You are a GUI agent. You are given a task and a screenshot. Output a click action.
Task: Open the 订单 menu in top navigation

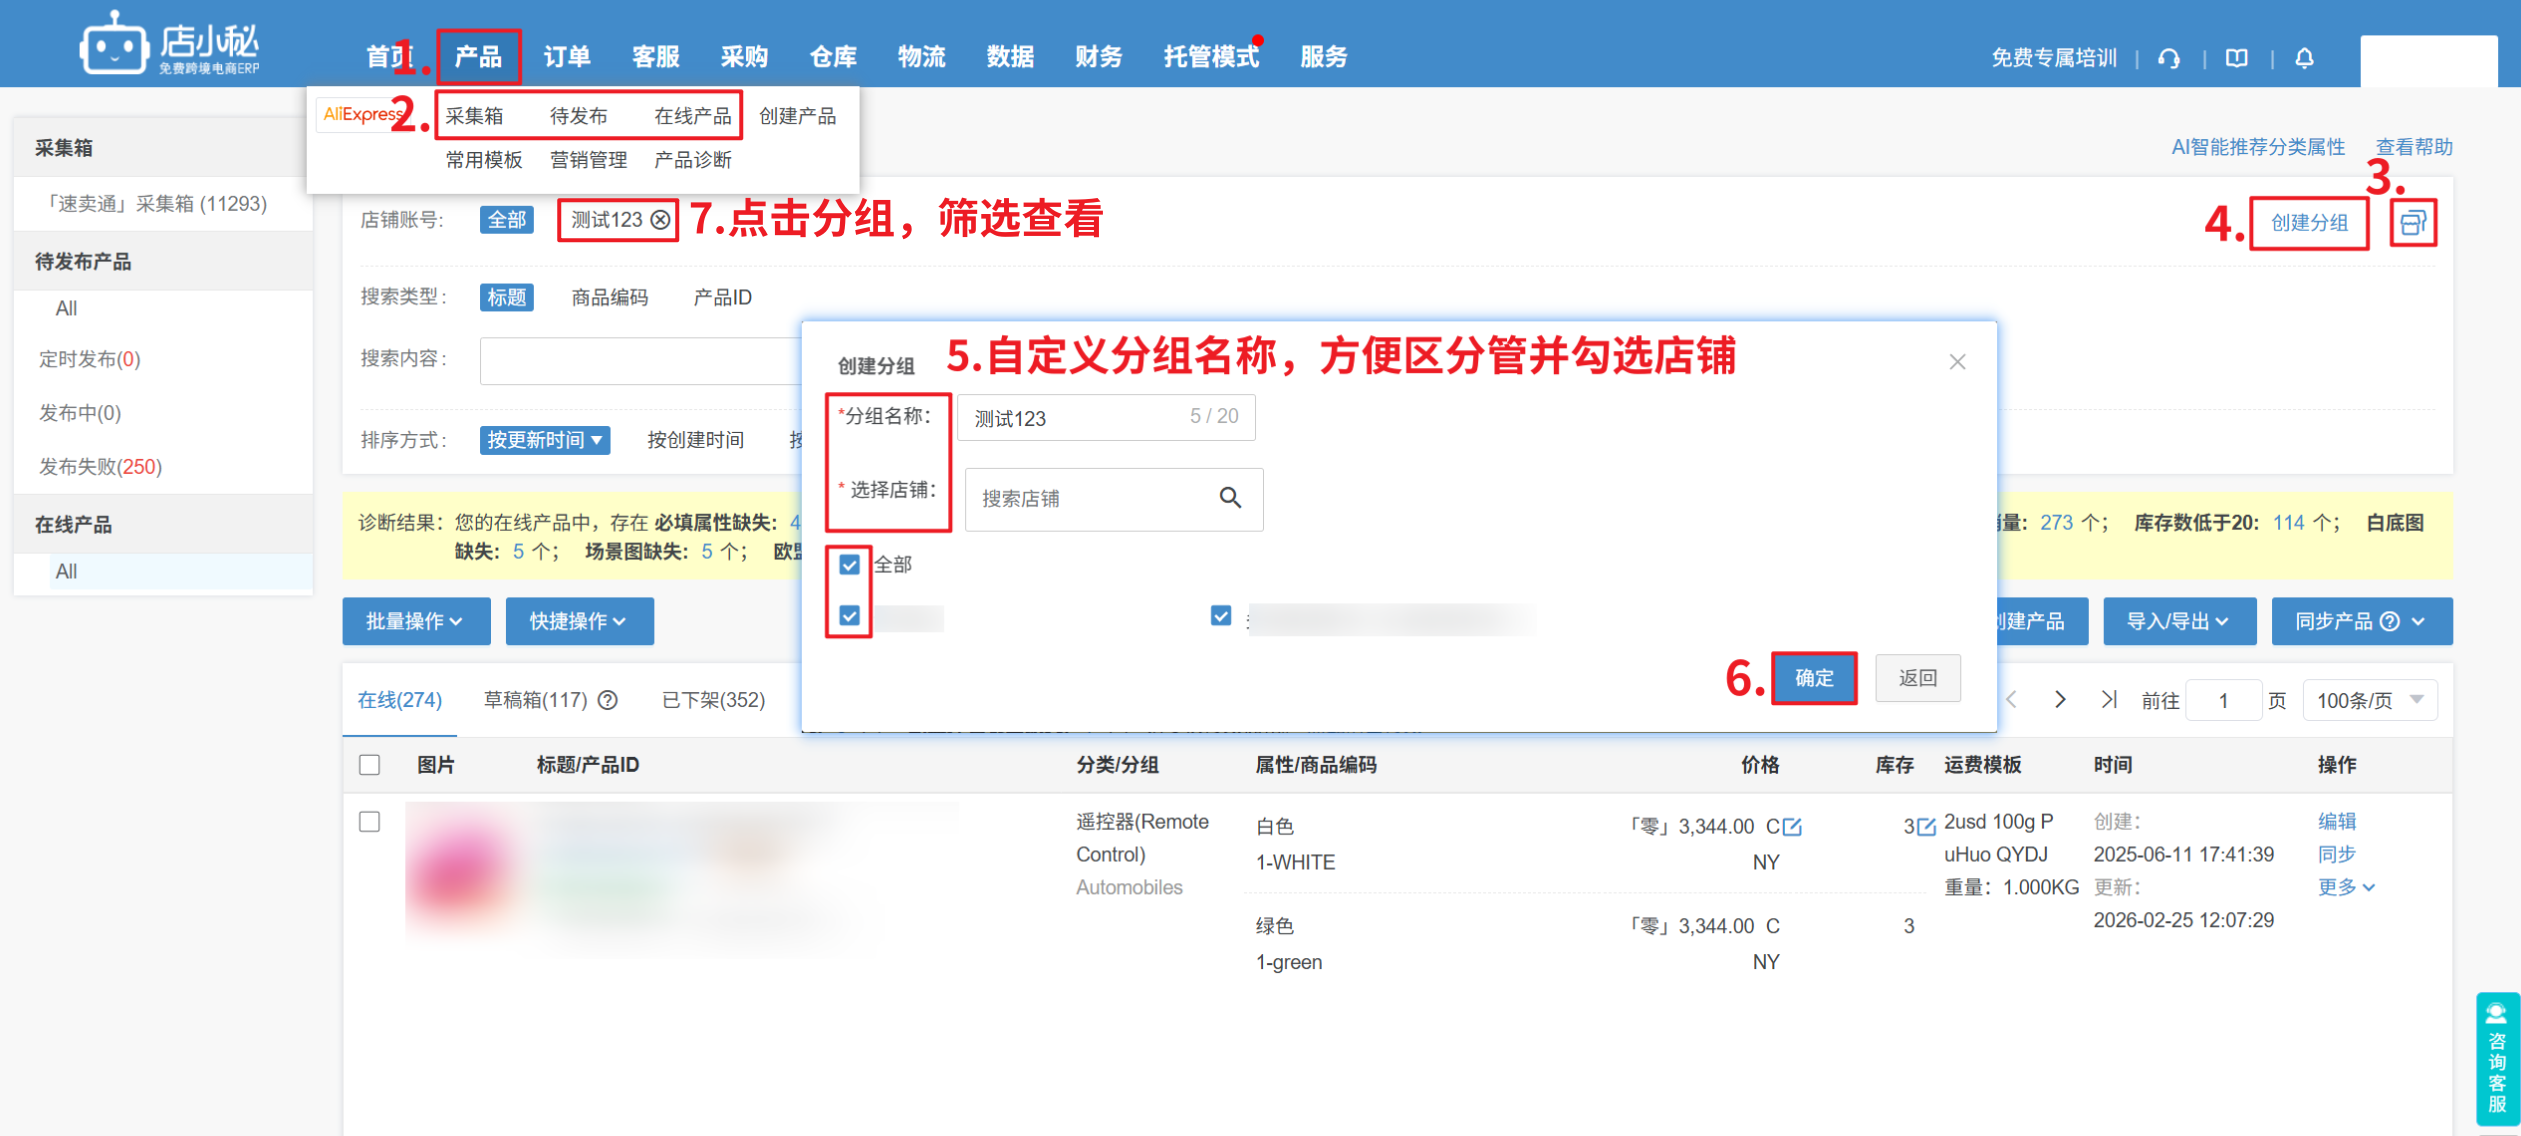566,57
